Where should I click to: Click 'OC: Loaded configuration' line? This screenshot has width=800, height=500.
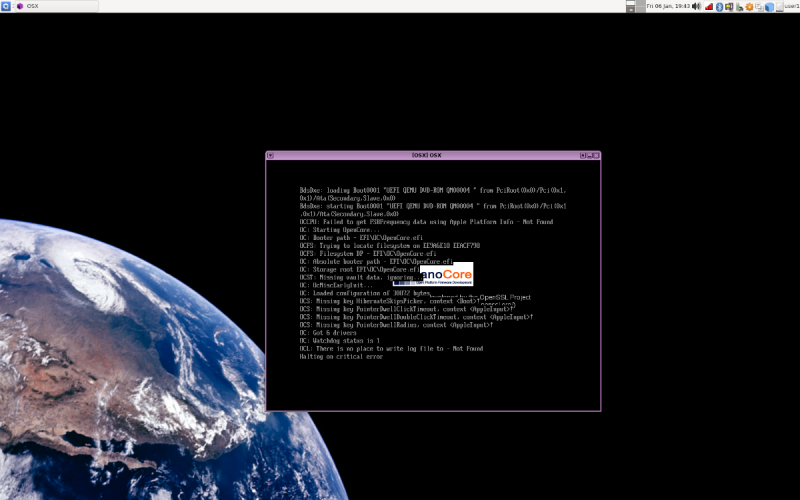click(365, 293)
